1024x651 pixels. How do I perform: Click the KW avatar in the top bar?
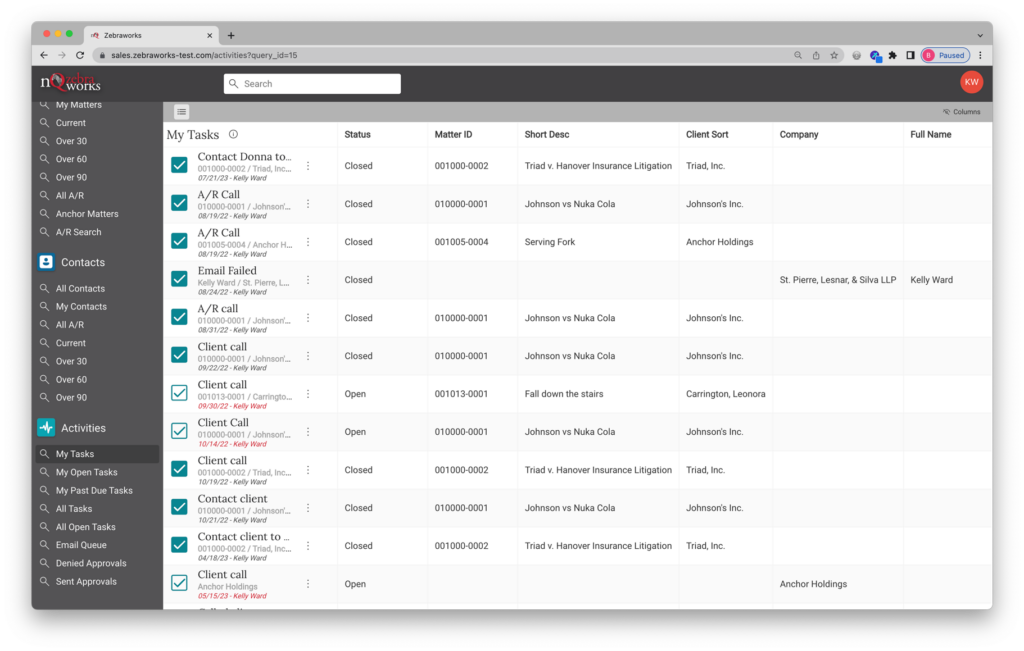click(971, 81)
